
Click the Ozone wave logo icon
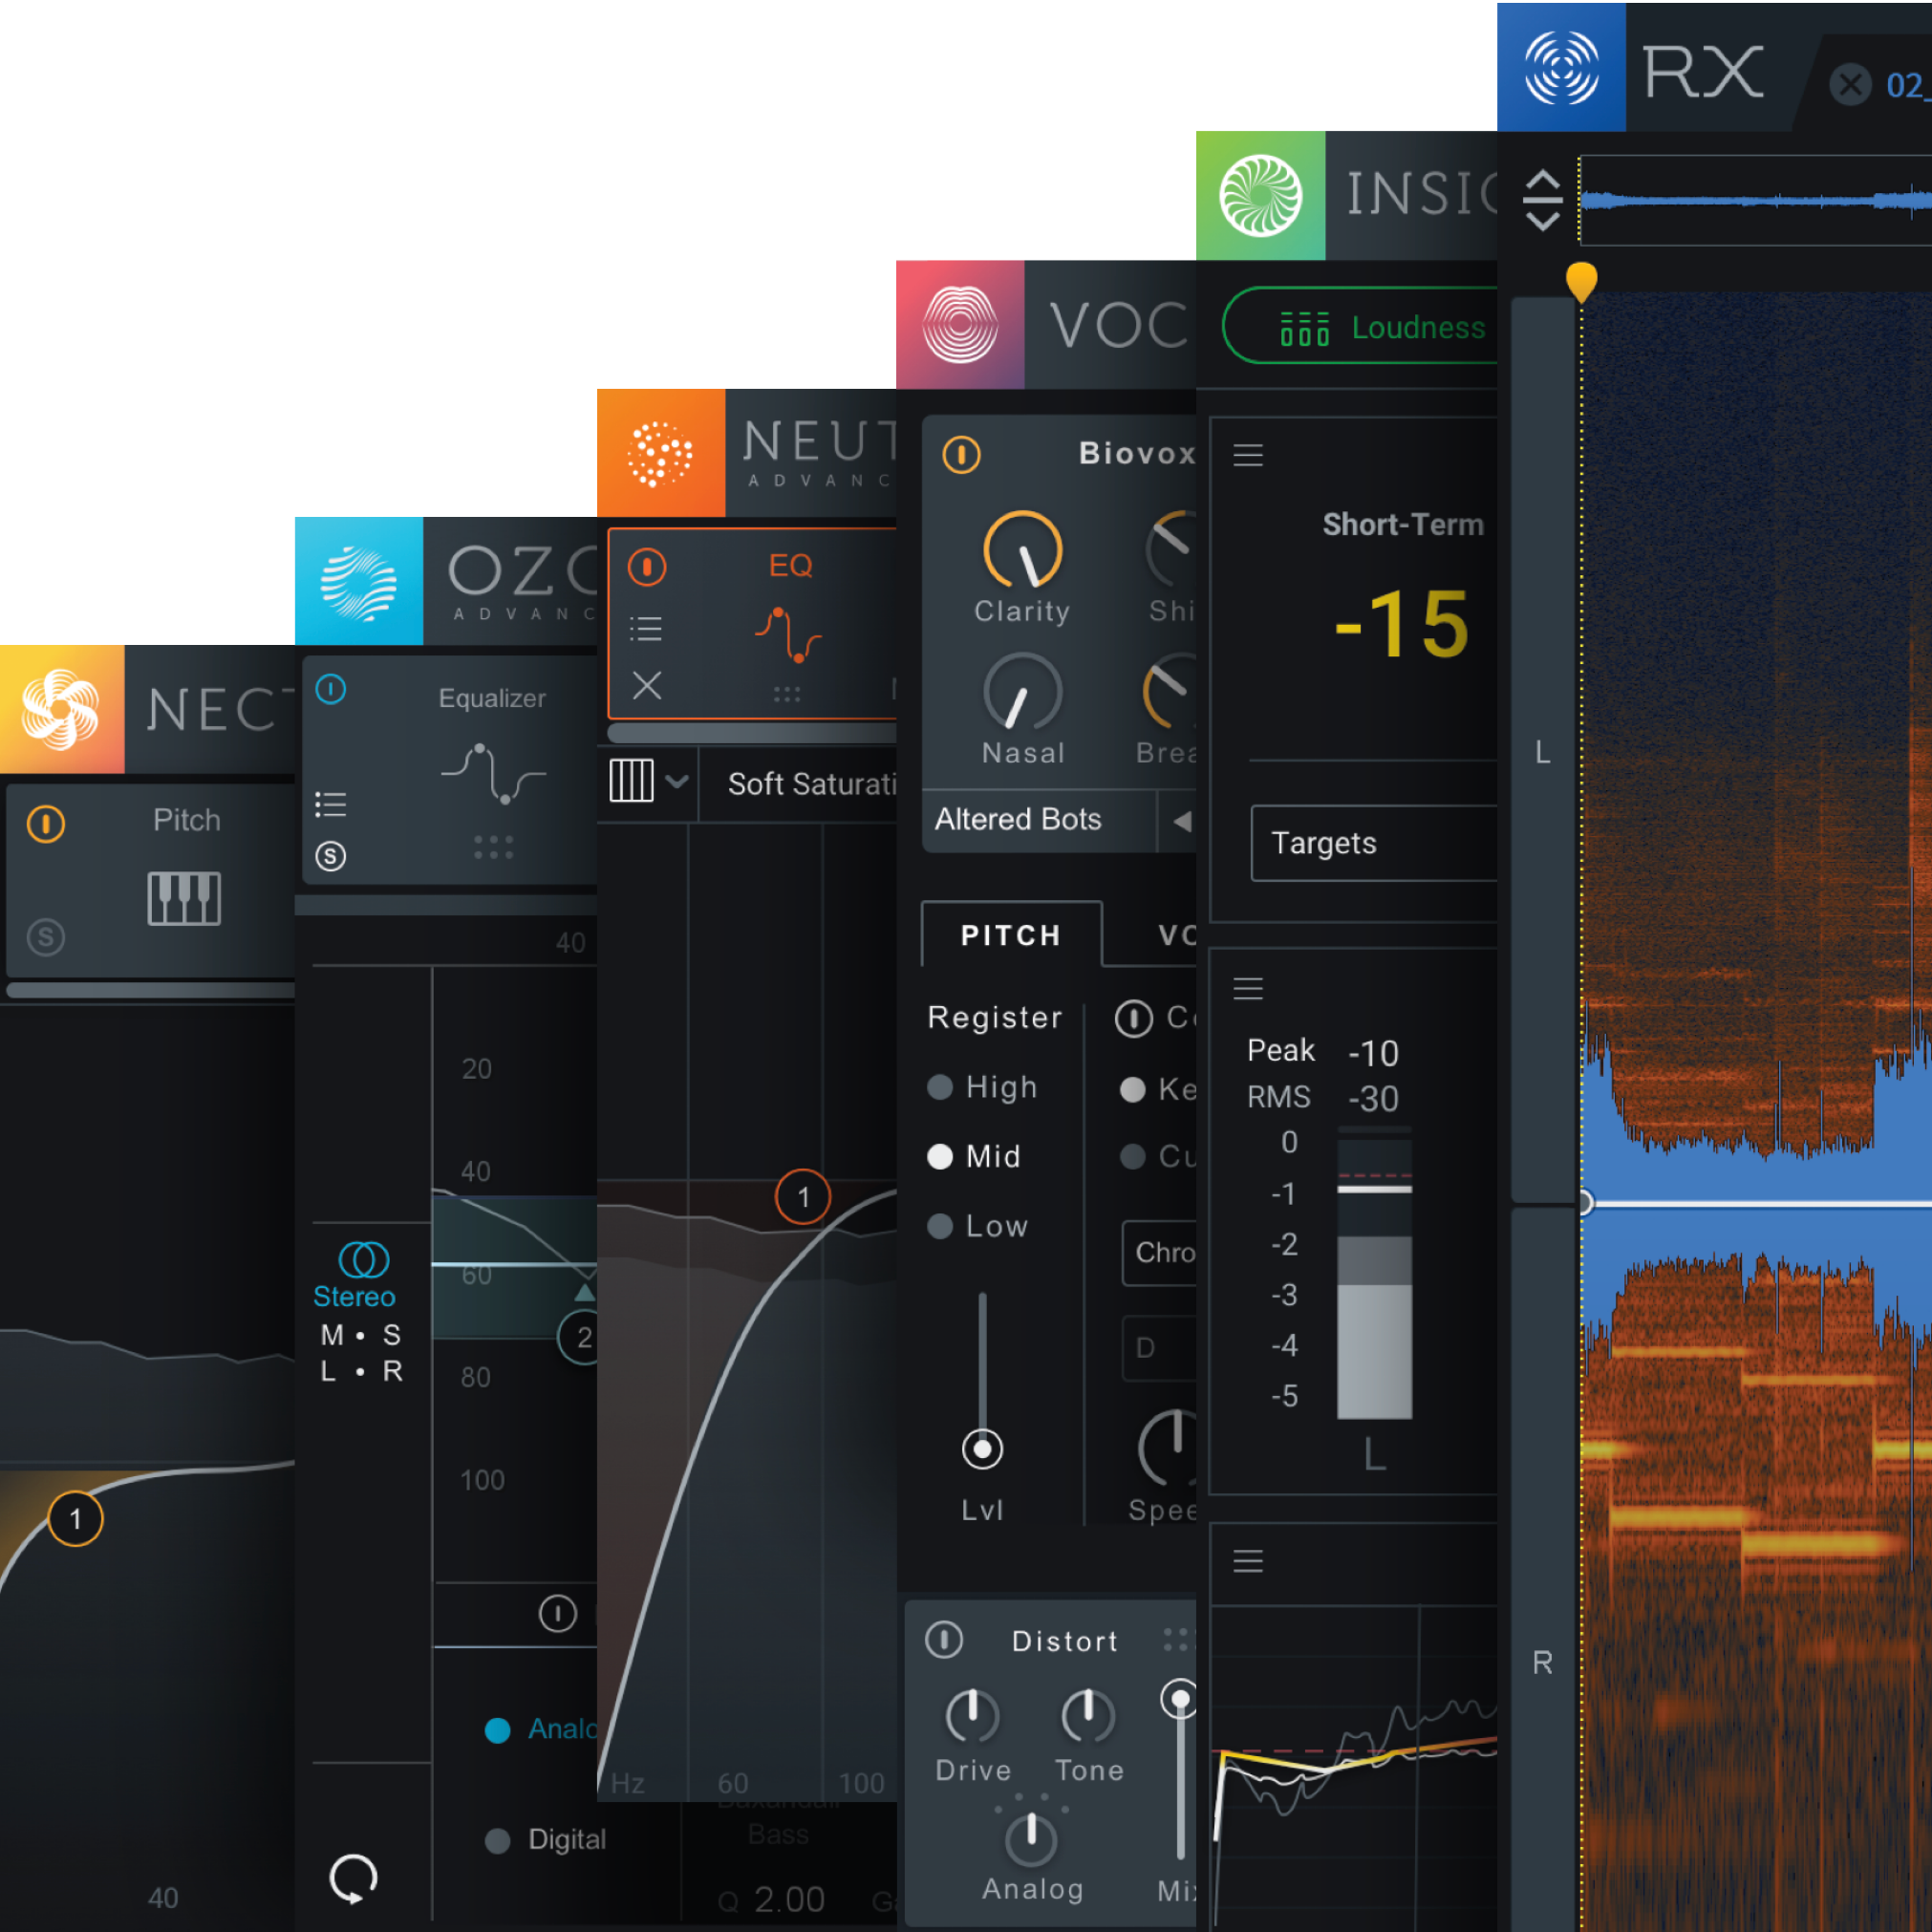(x=358, y=582)
